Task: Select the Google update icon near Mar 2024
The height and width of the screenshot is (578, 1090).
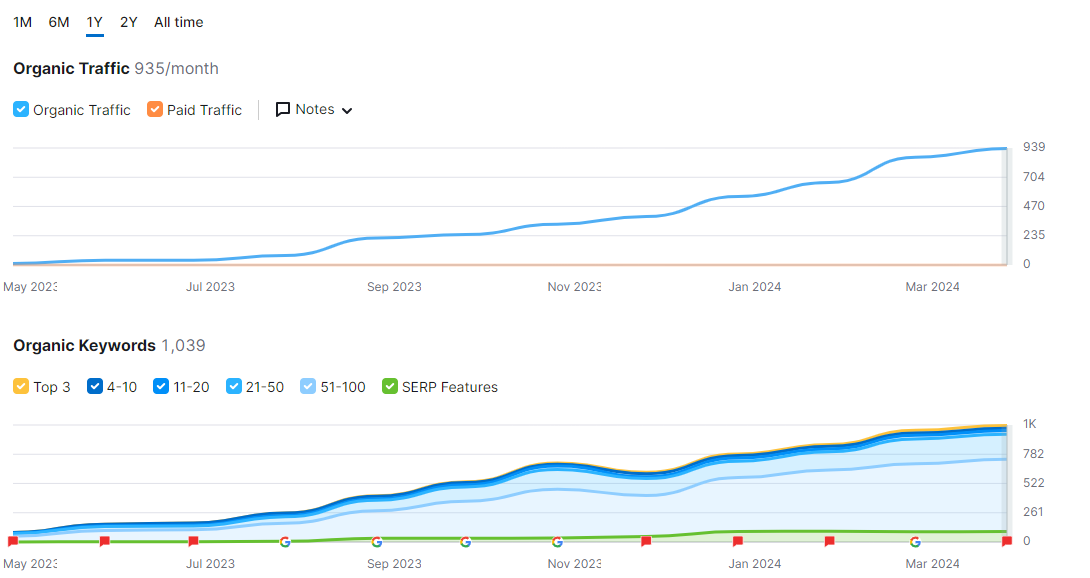Action: [x=917, y=541]
